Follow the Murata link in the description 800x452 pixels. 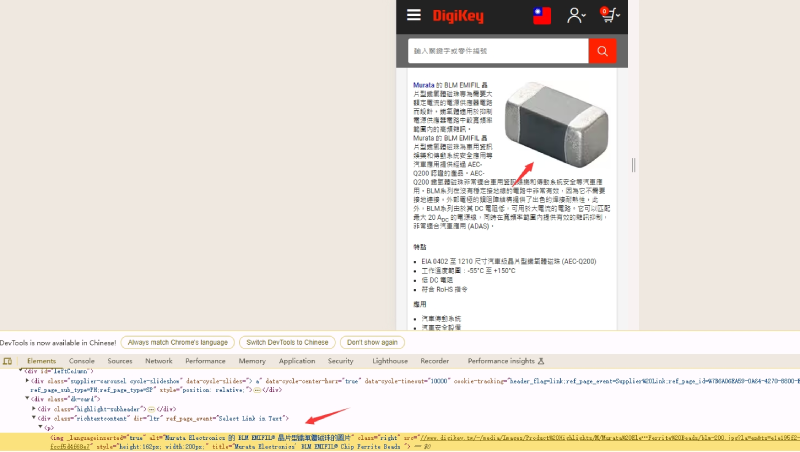pos(423,85)
